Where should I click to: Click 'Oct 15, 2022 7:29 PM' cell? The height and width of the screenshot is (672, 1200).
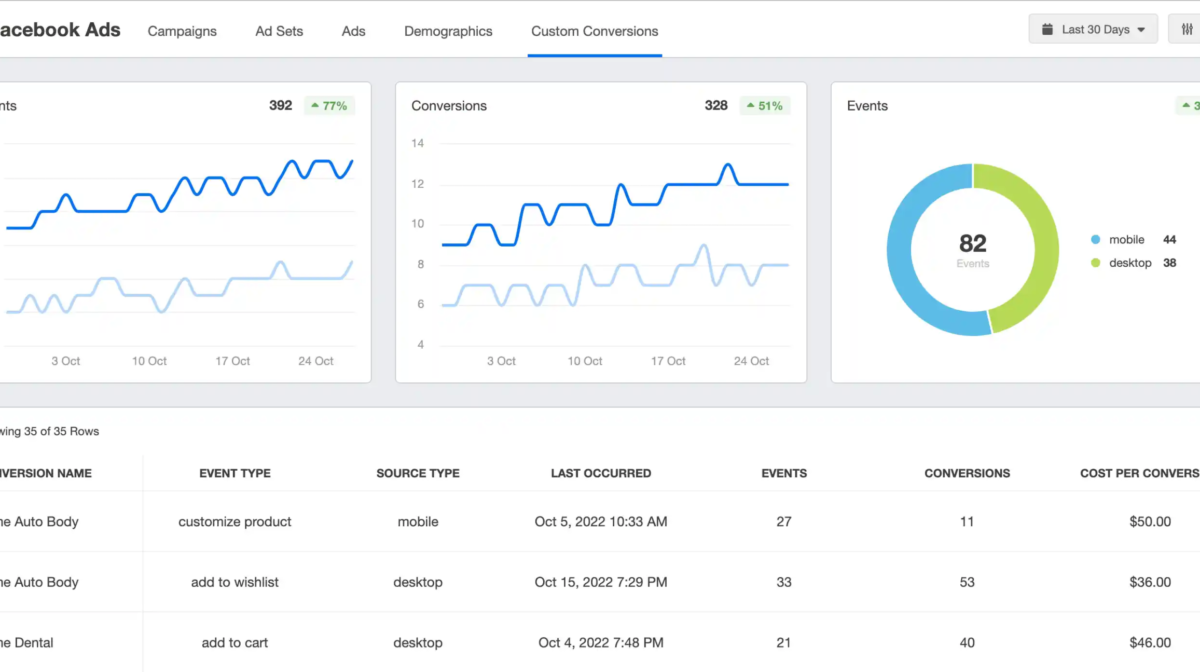click(x=601, y=582)
